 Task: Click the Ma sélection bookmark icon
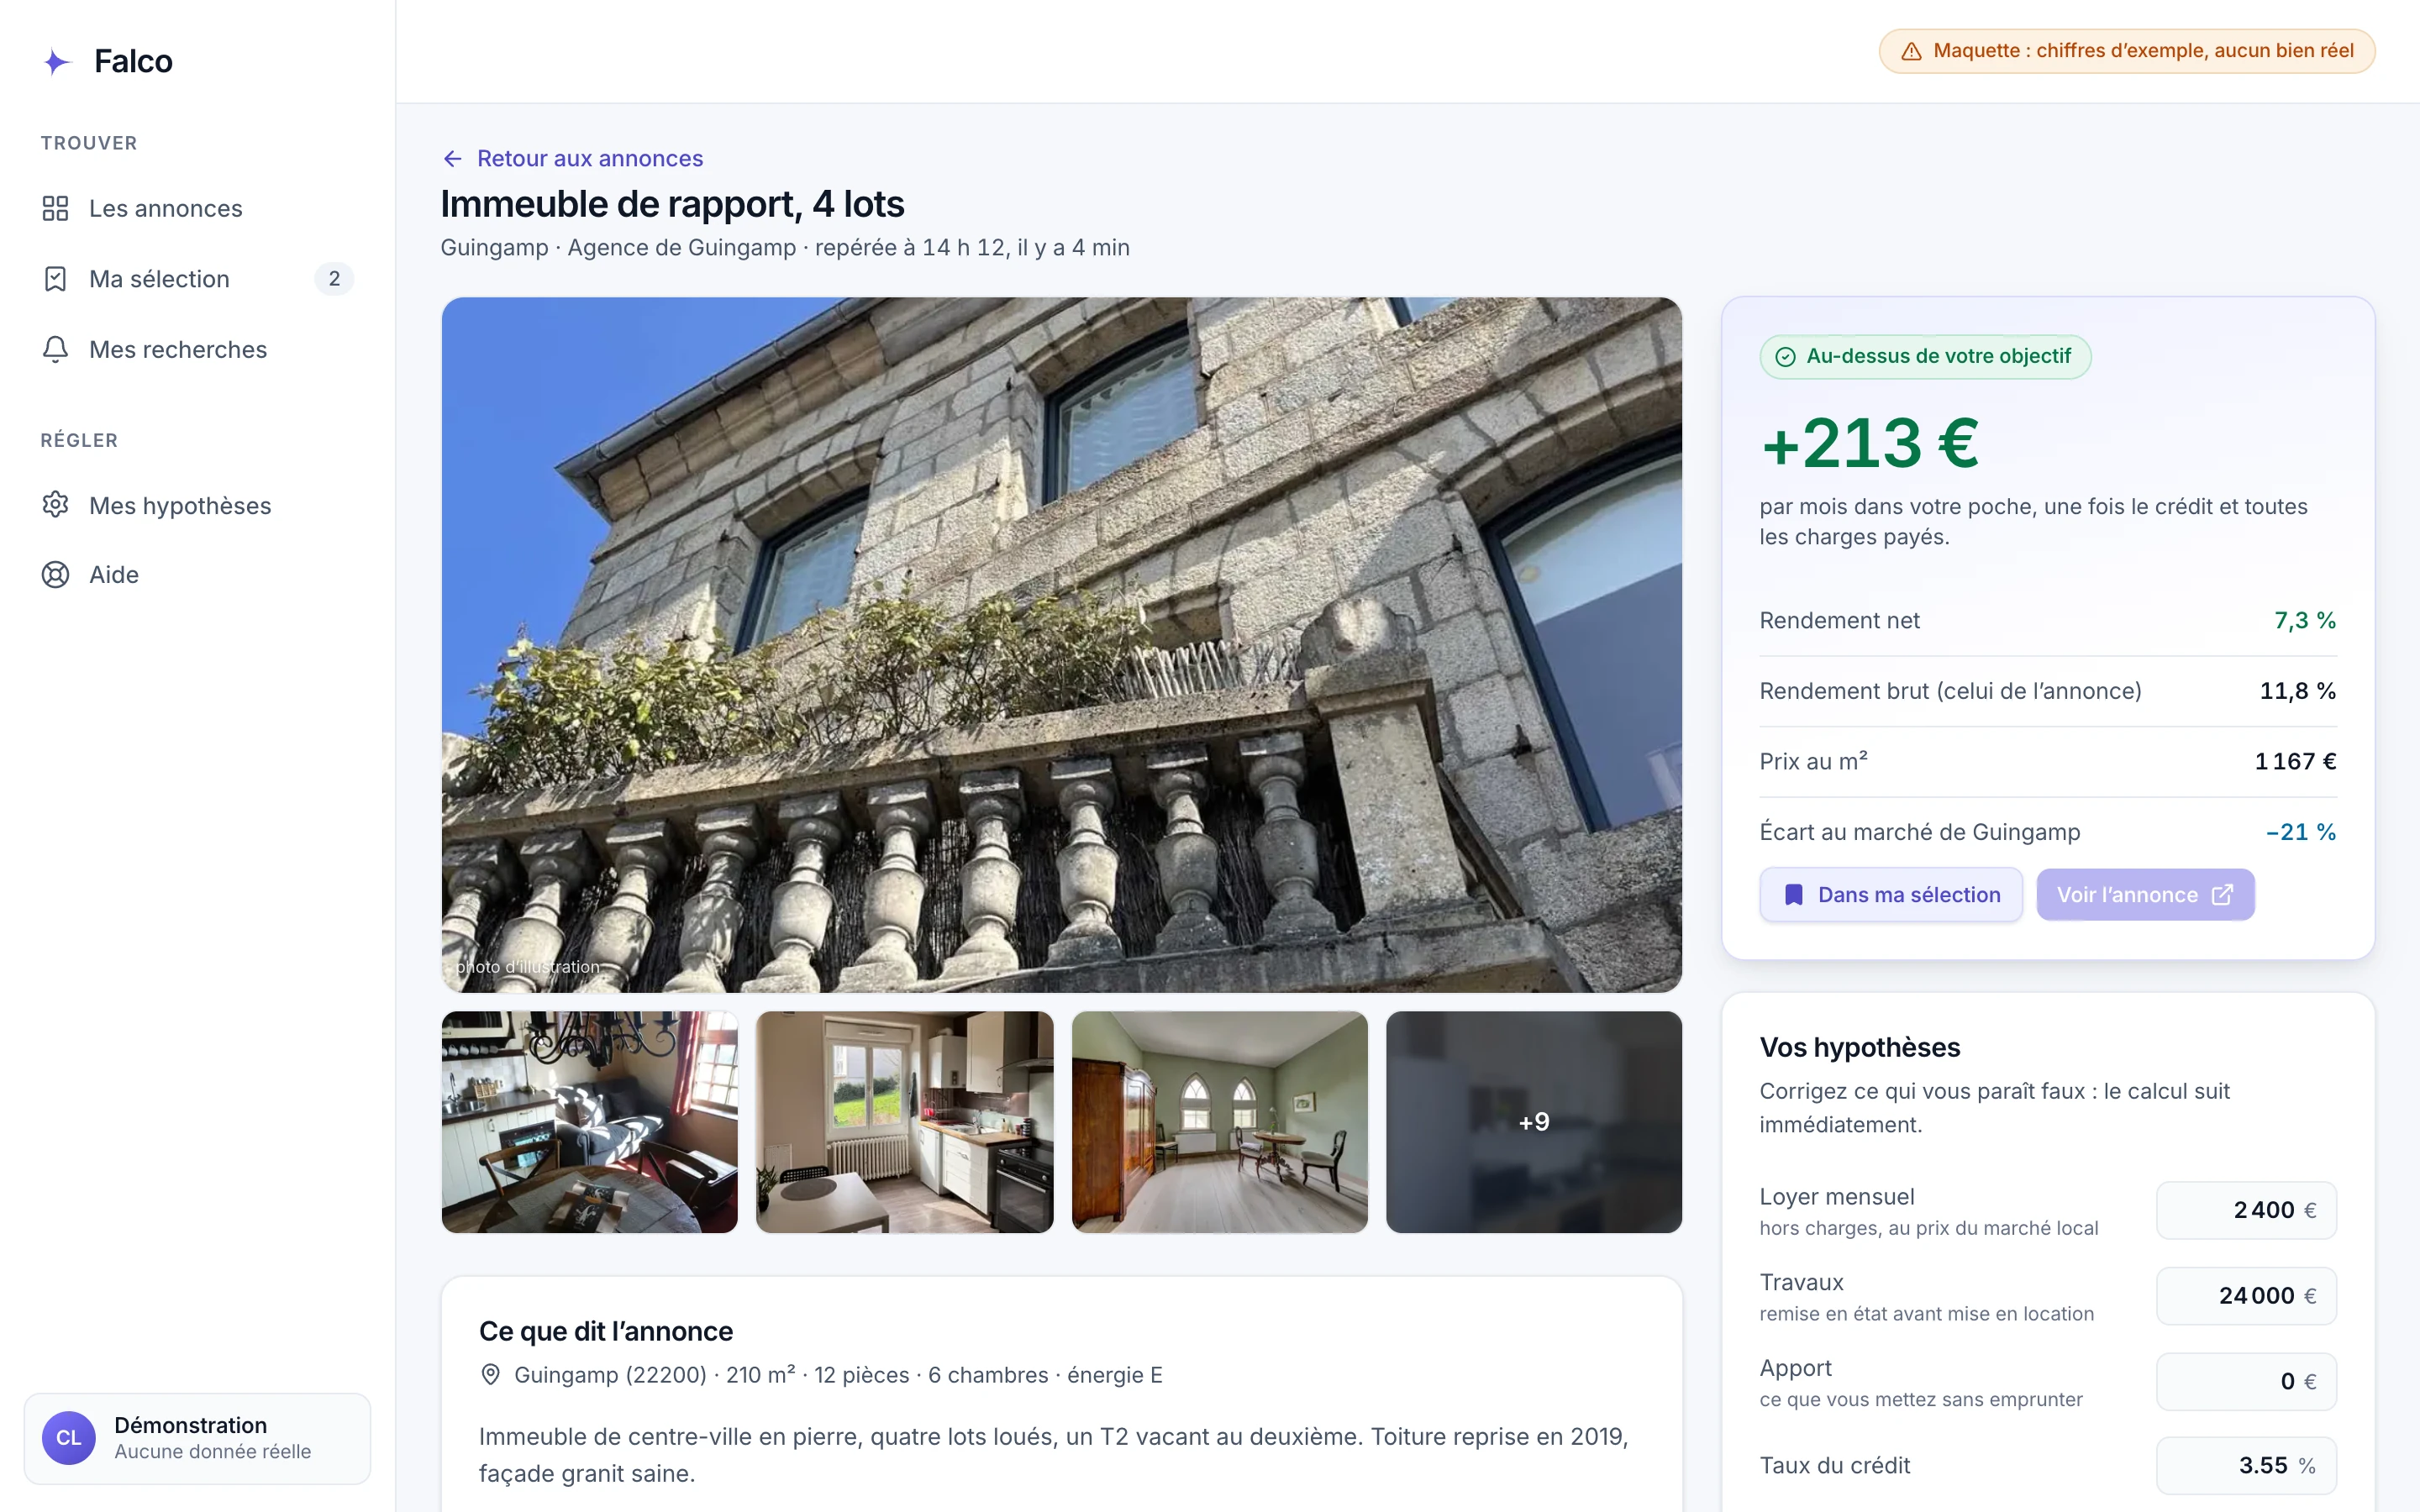[x=55, y=279]
